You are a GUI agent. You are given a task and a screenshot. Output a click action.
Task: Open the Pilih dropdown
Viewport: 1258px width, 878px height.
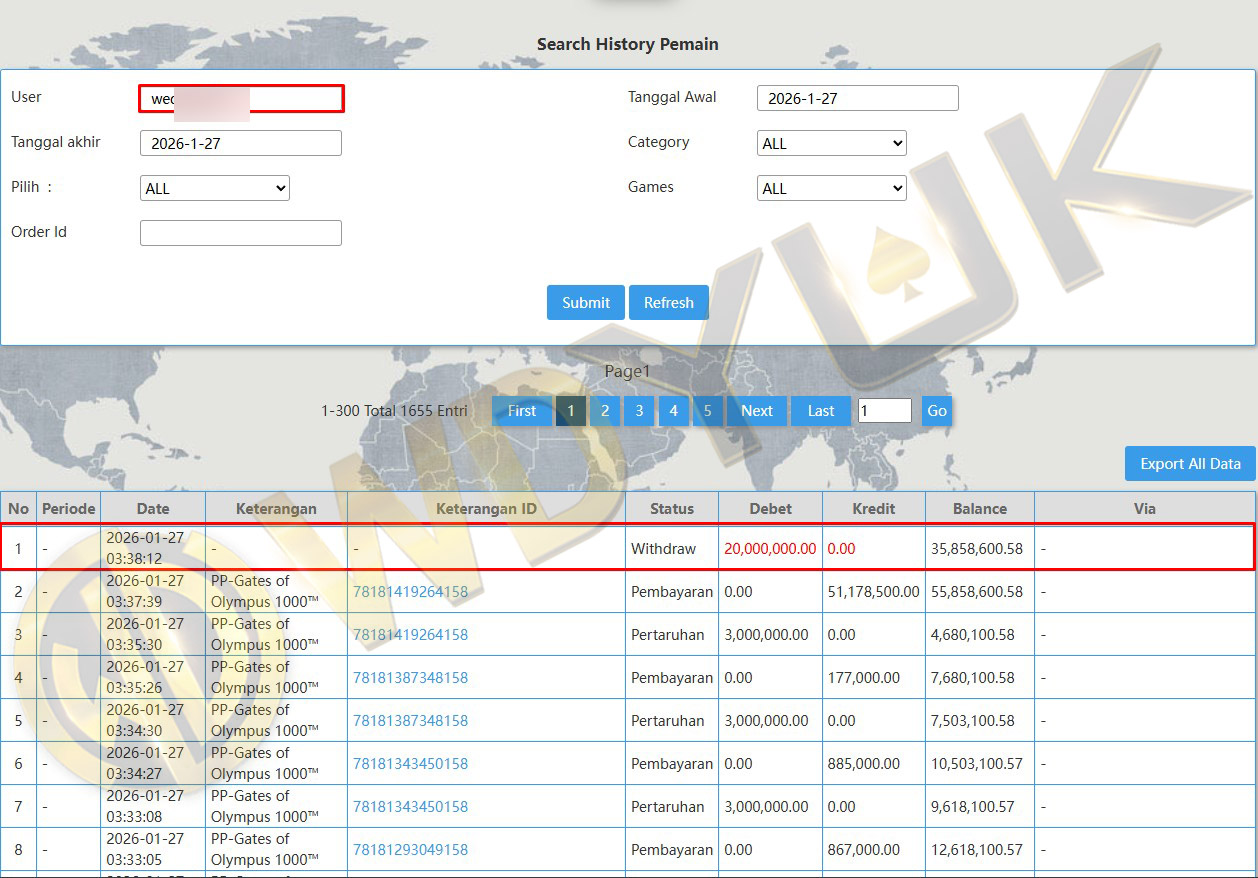tap(214, 188)
